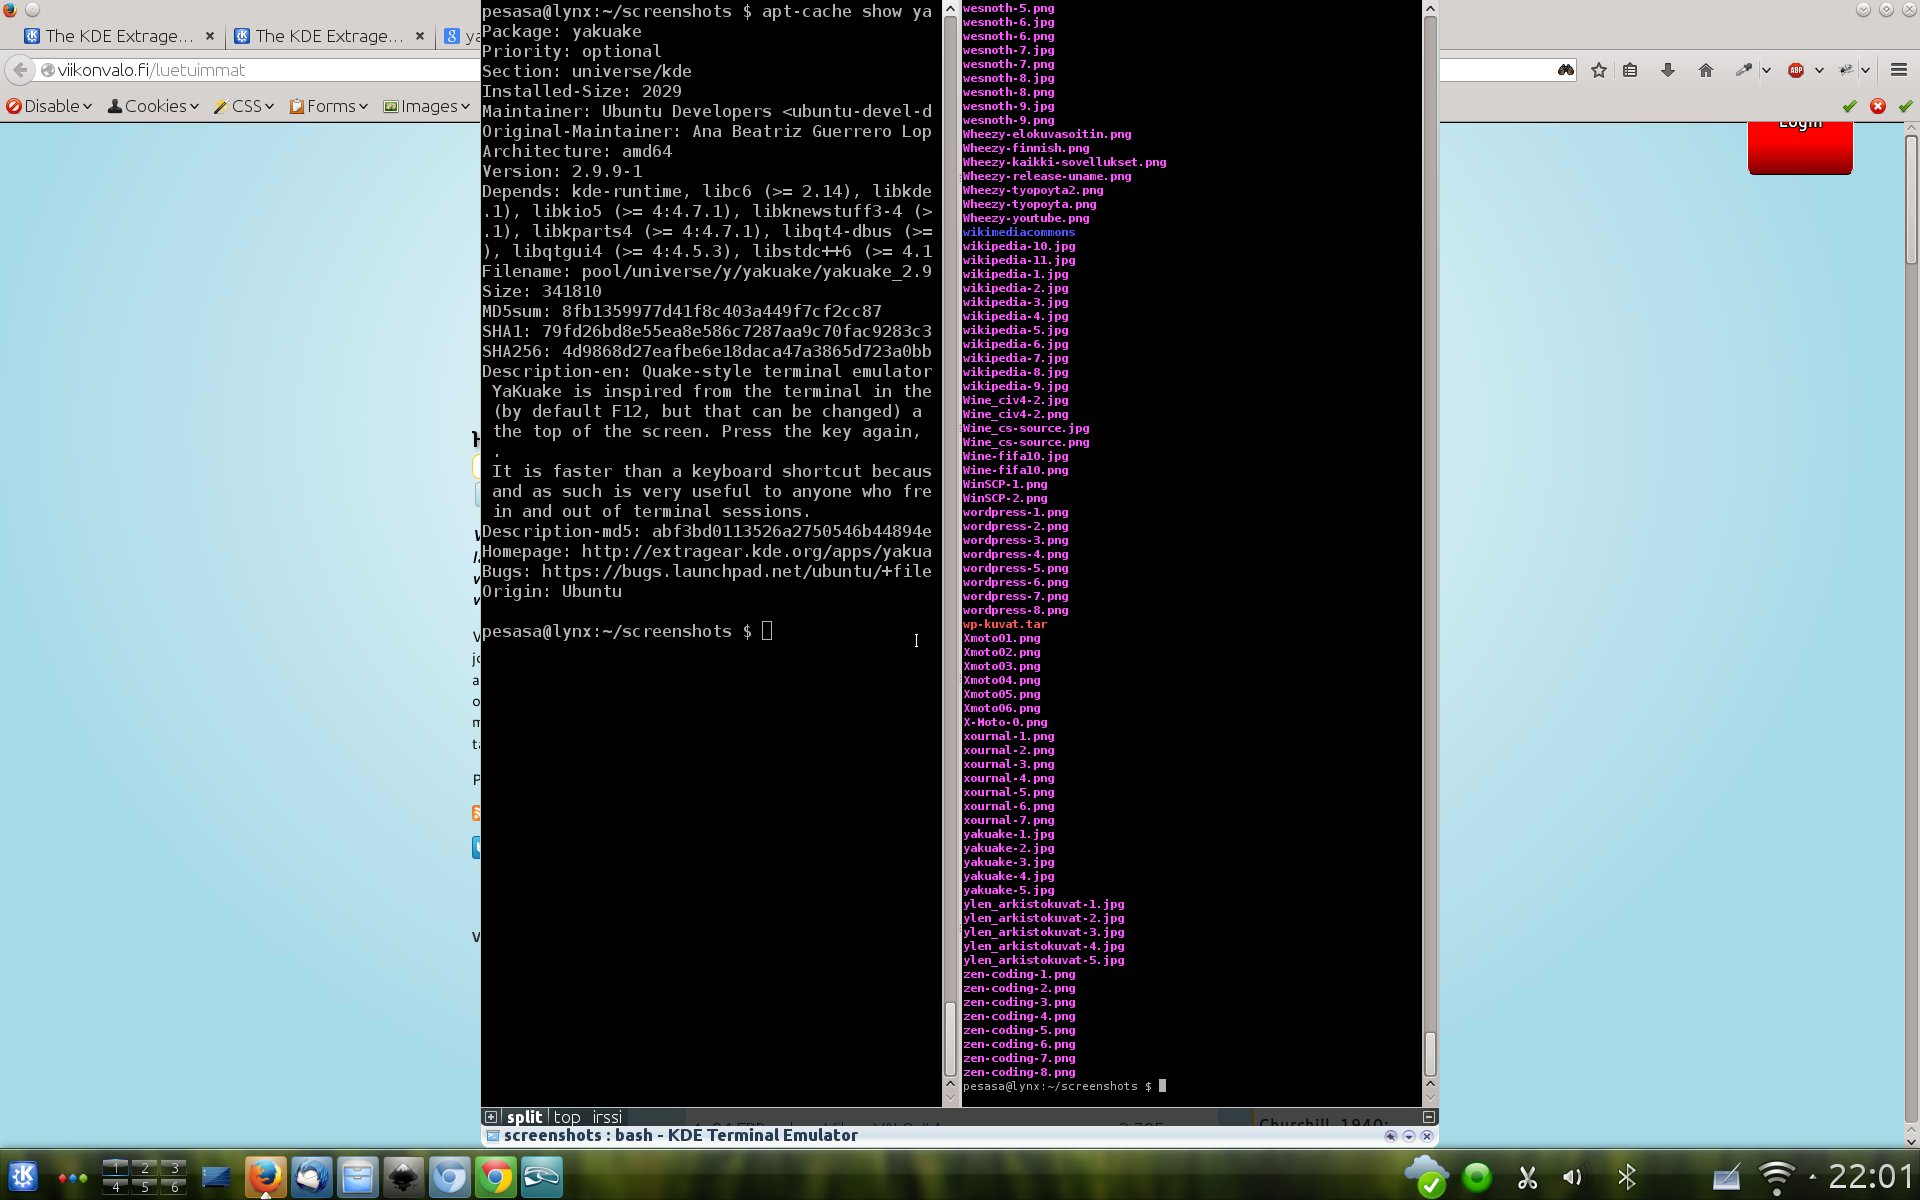The image size is (1920, 1200).
Task: Open the Cookies web developer menu
Action: click(153, 106)
